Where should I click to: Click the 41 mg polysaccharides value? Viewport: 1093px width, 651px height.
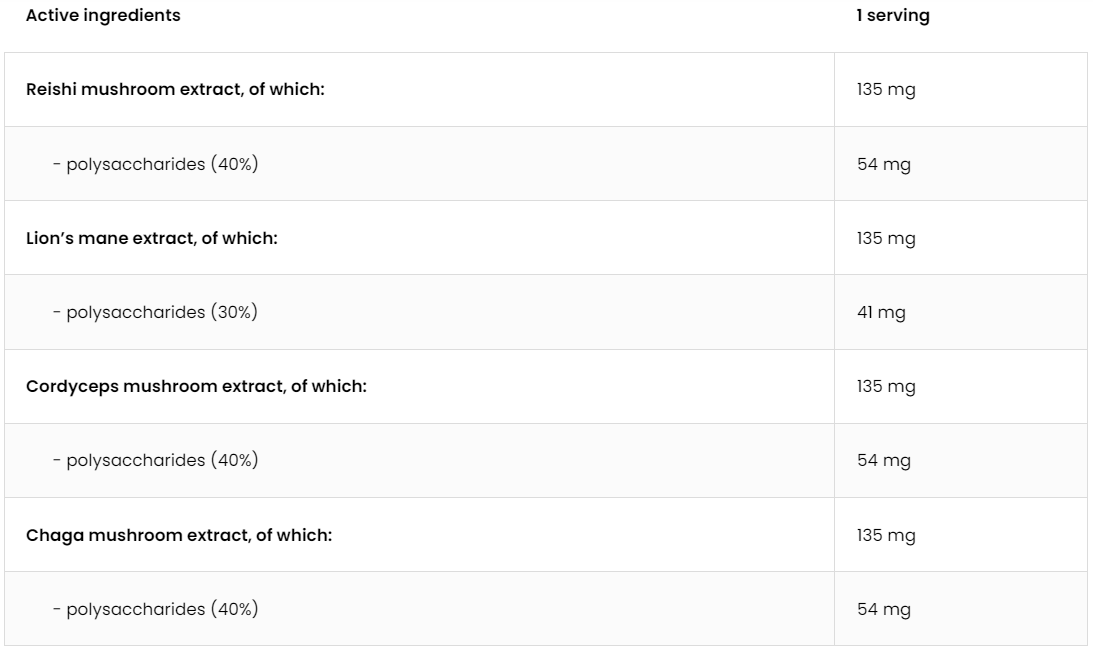[880, 312]
